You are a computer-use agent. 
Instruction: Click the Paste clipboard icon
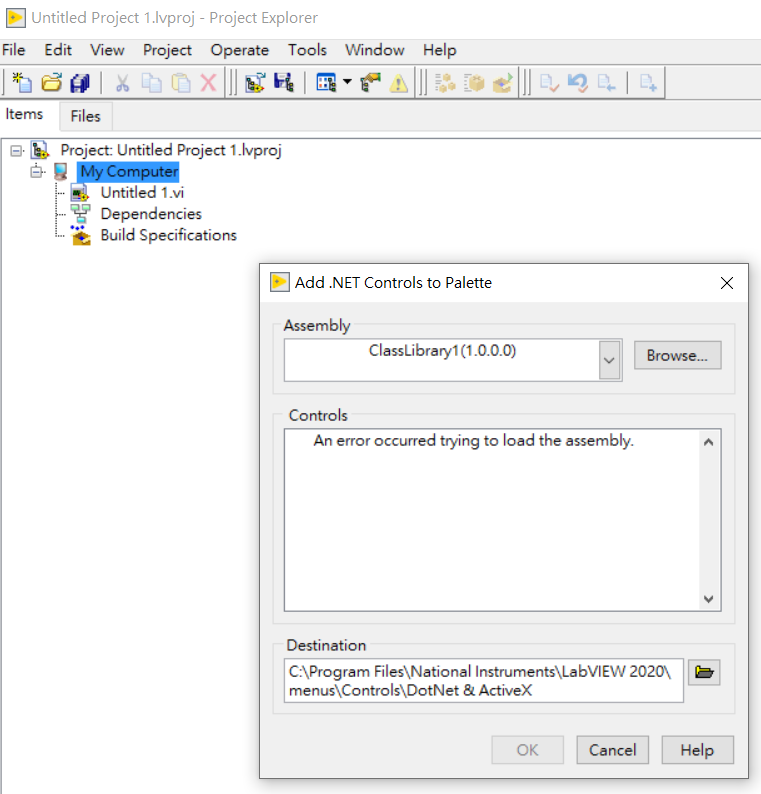pos(181,83)
